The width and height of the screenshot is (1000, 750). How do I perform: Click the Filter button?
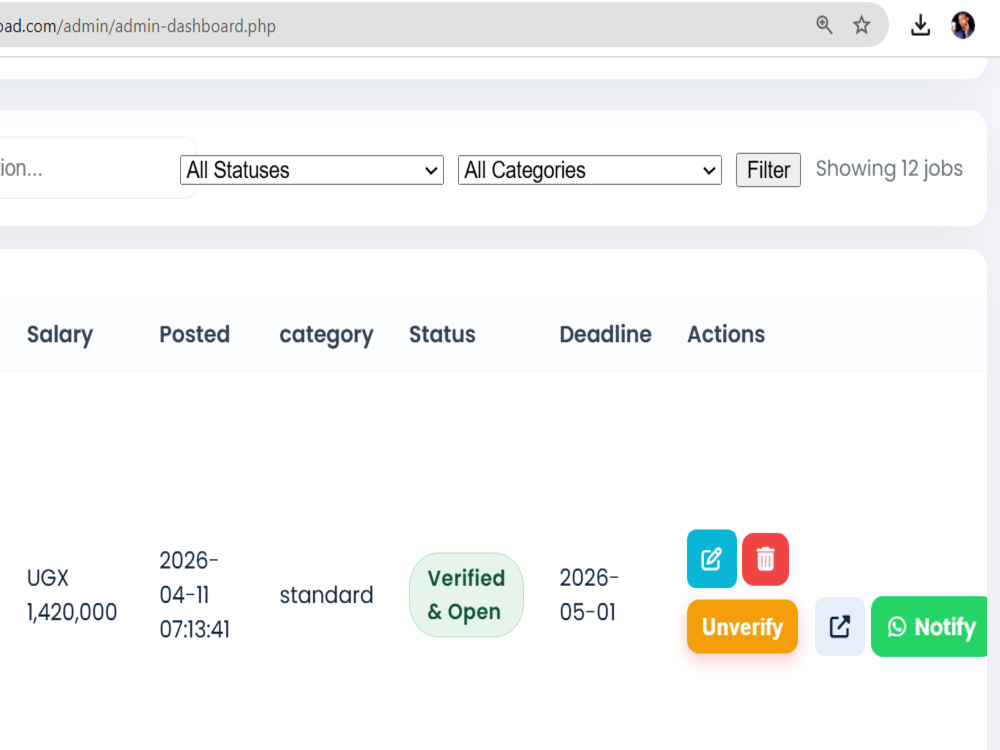[768, 170]
